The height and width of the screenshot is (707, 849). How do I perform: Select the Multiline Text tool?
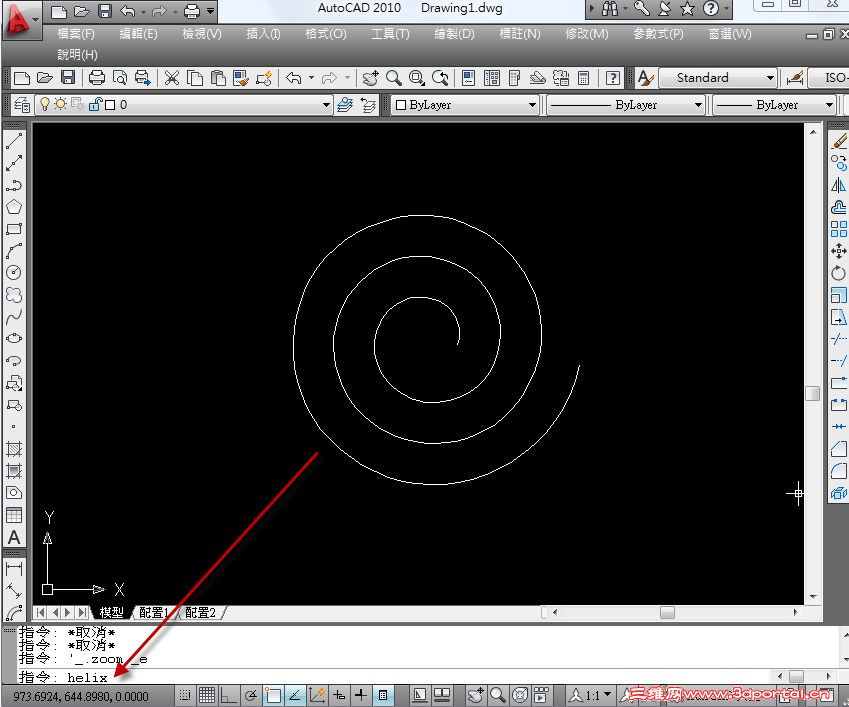[x=14, y=537]
